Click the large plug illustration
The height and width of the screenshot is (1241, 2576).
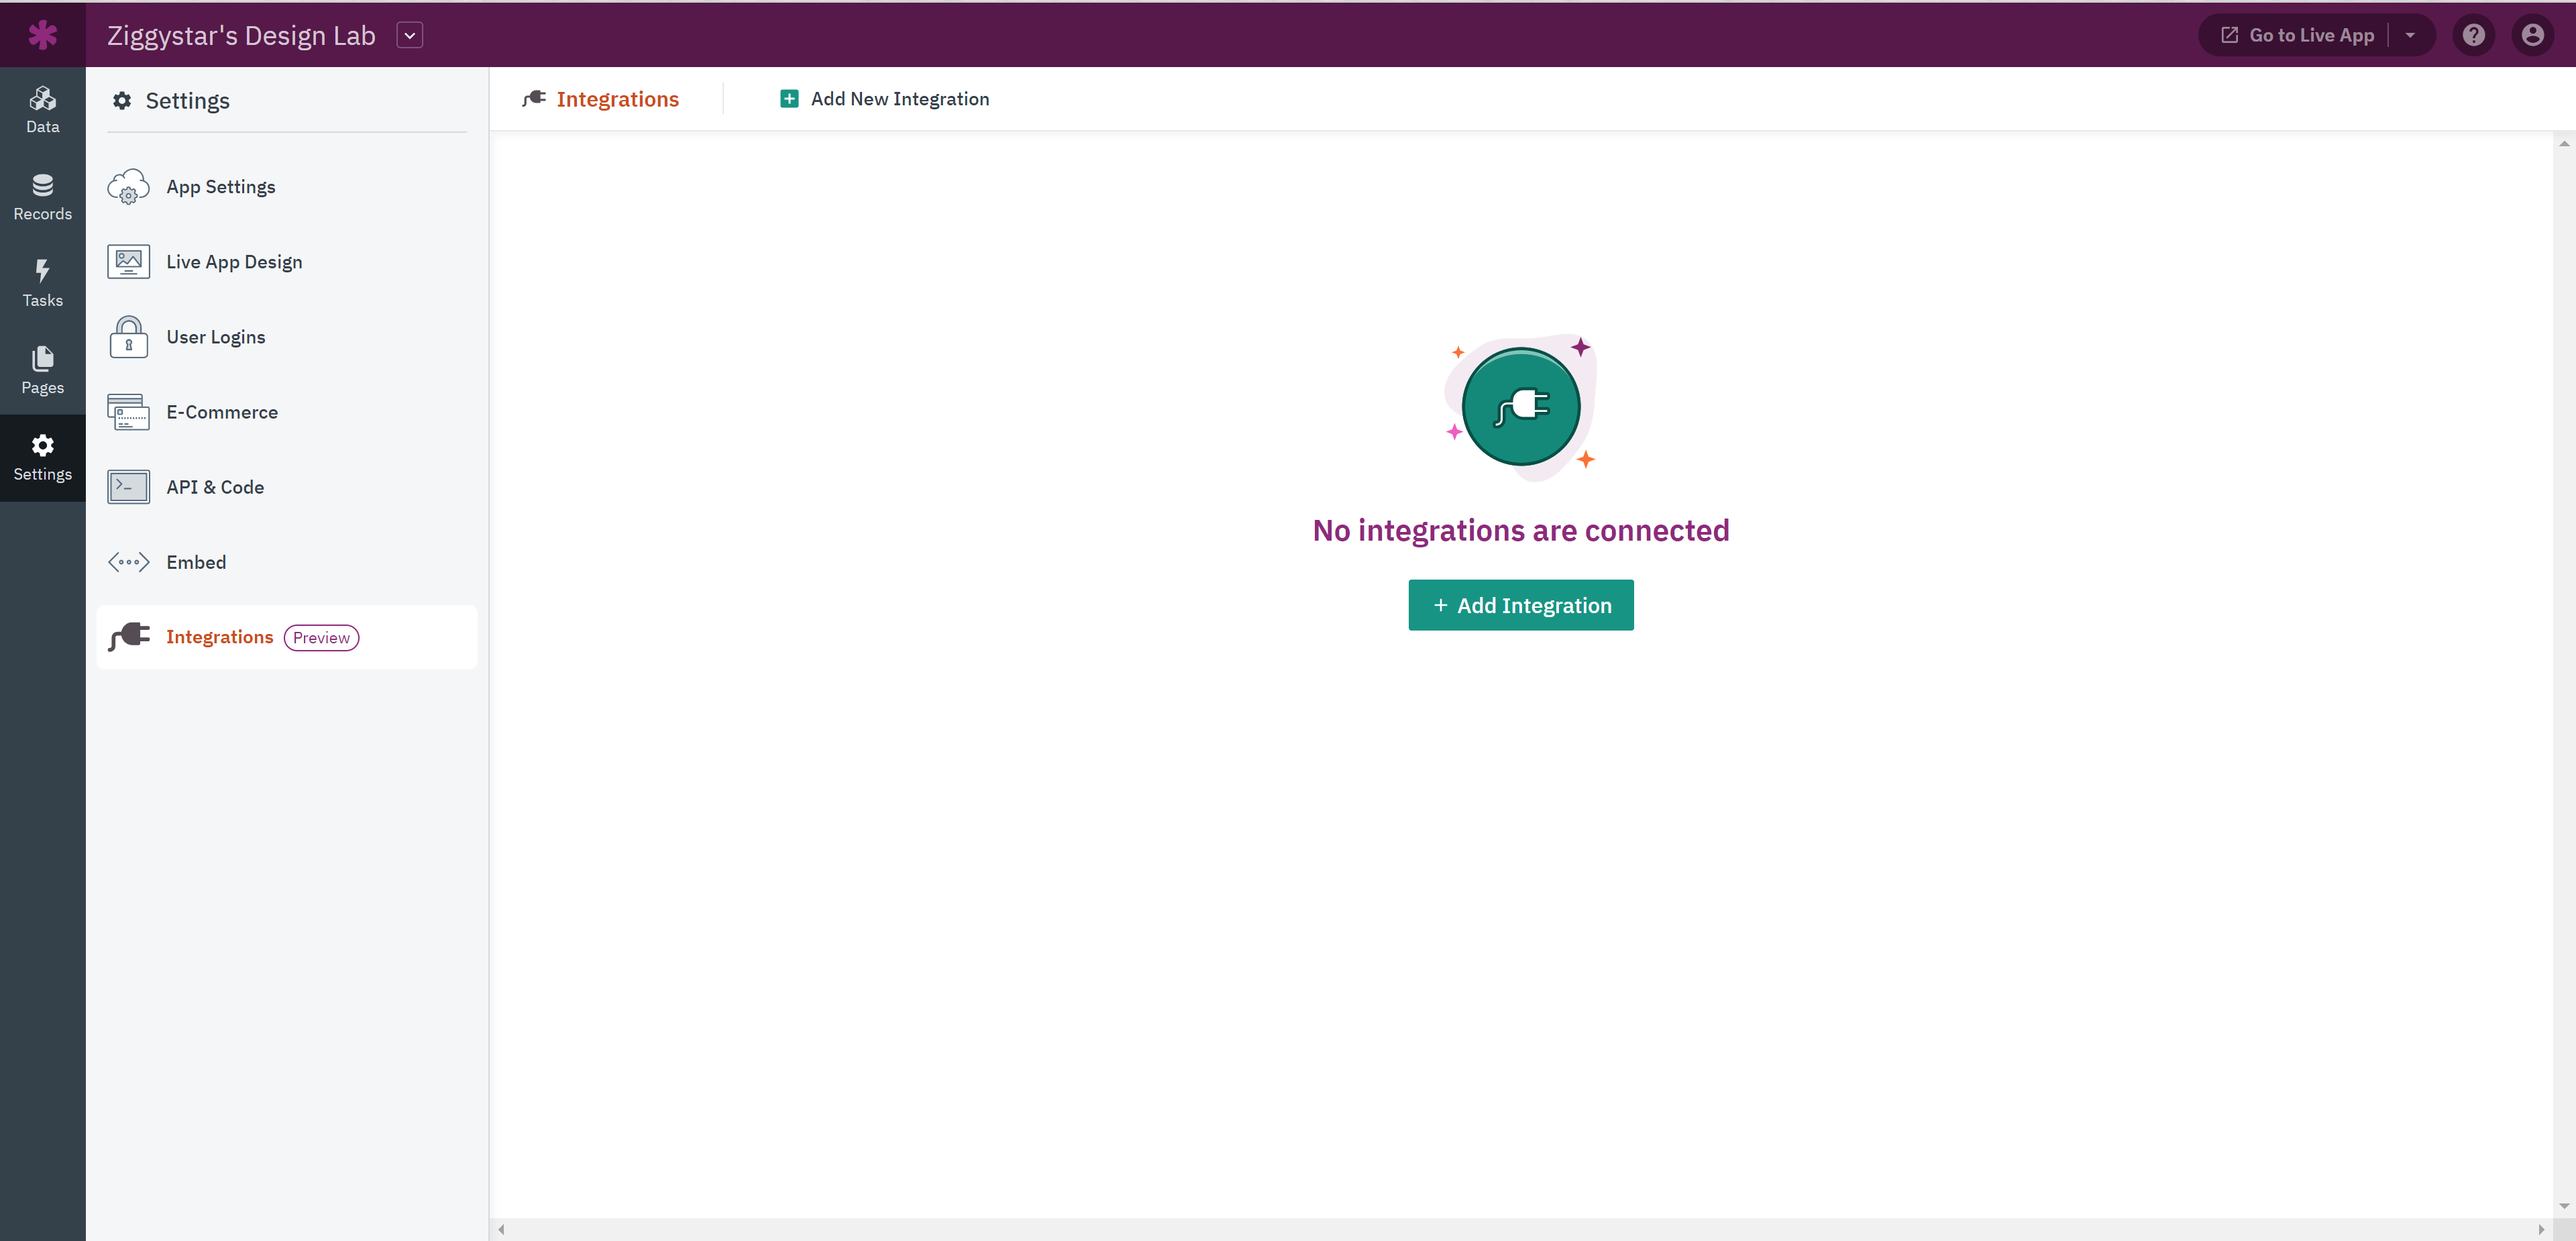pos(1520,406)
